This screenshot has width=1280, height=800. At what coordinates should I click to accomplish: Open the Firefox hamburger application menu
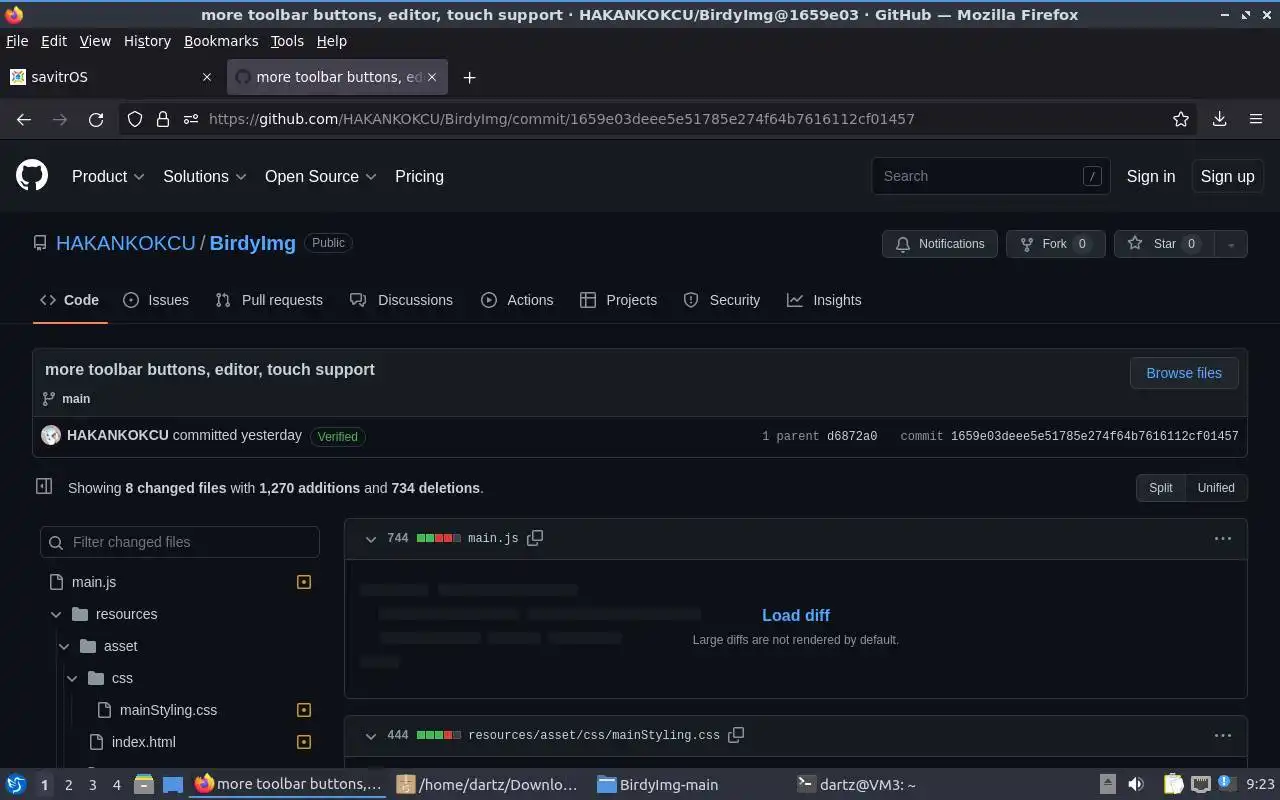tap(1256, 119)
